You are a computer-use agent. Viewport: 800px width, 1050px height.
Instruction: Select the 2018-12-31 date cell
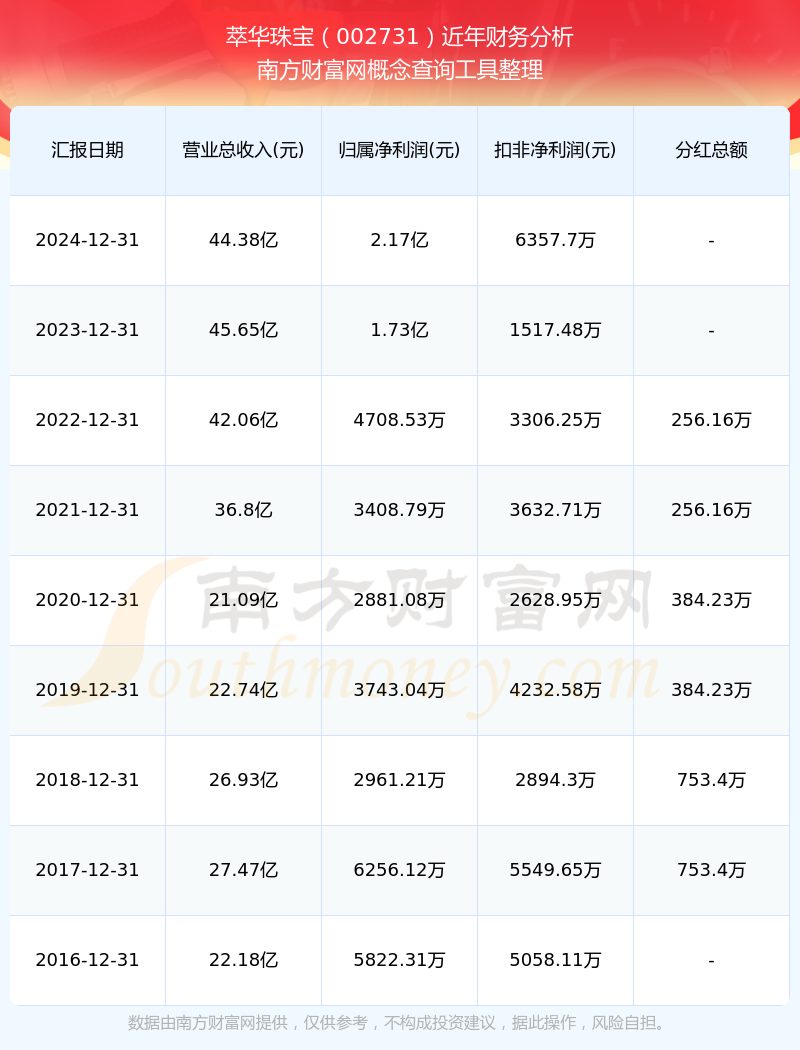tap(88, 780)
